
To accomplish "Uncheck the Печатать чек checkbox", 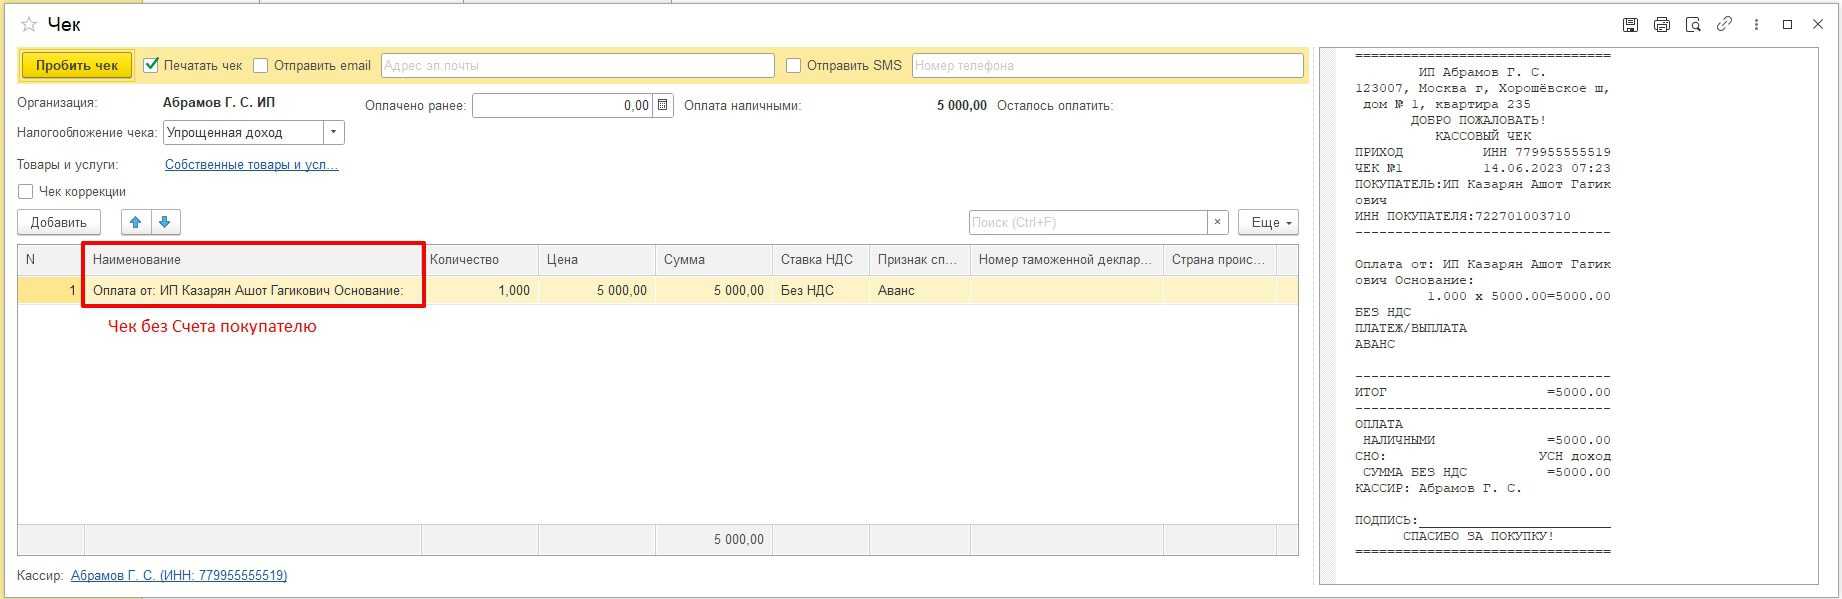I will point(152,65).
